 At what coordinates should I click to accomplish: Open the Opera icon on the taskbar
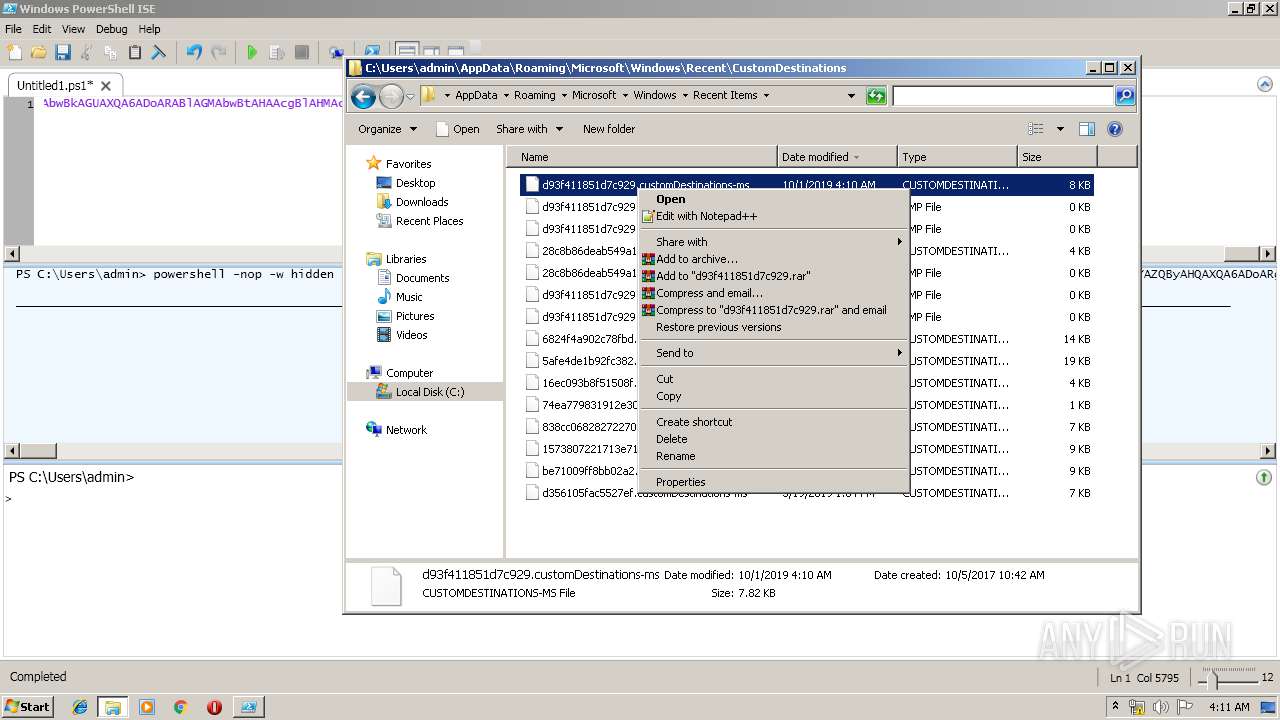214,707
